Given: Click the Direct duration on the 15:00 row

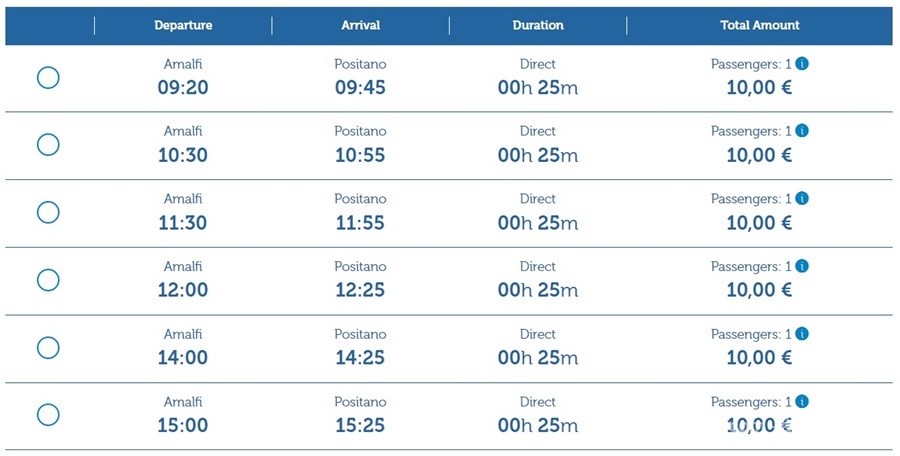Looking at the screenshot, I should pyautogui.click(x=538, y=402).
